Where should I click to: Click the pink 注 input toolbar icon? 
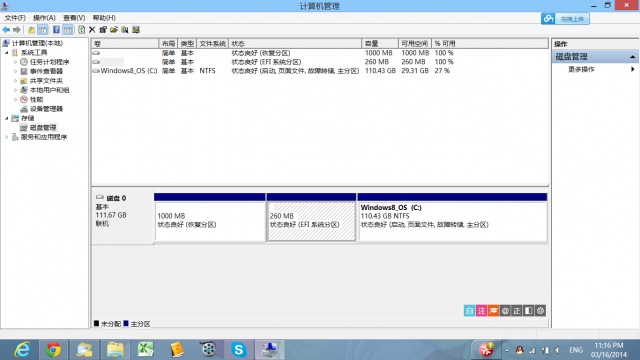click(481, 311)
